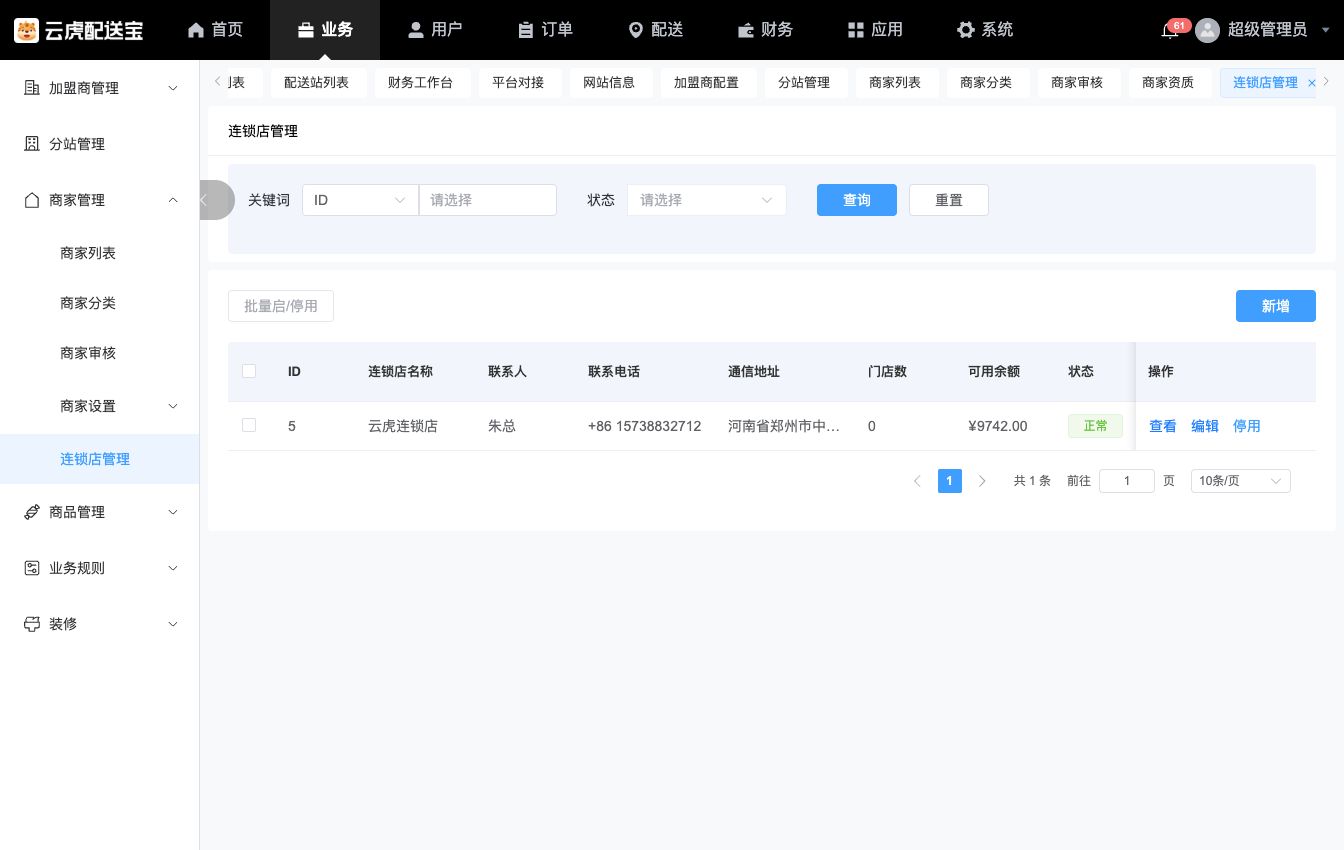1344x850 pixels.
Task: Close the 连锁店管理 tab
Action: pos(1312,83)
